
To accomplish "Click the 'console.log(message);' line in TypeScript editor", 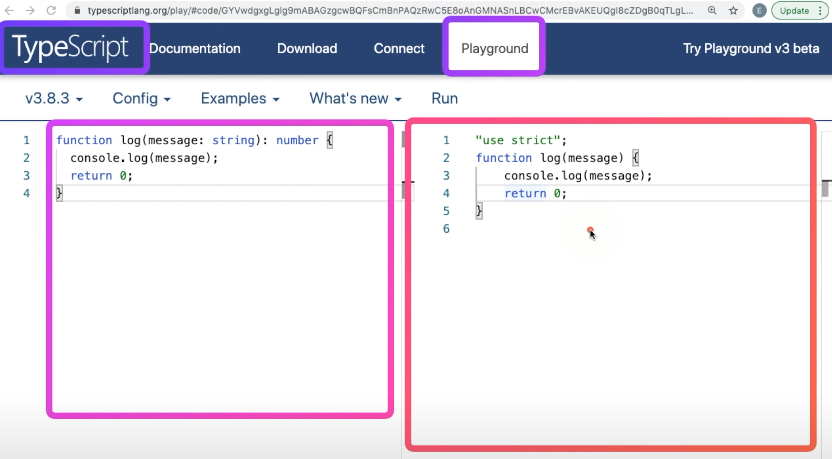I will (144, 158).
